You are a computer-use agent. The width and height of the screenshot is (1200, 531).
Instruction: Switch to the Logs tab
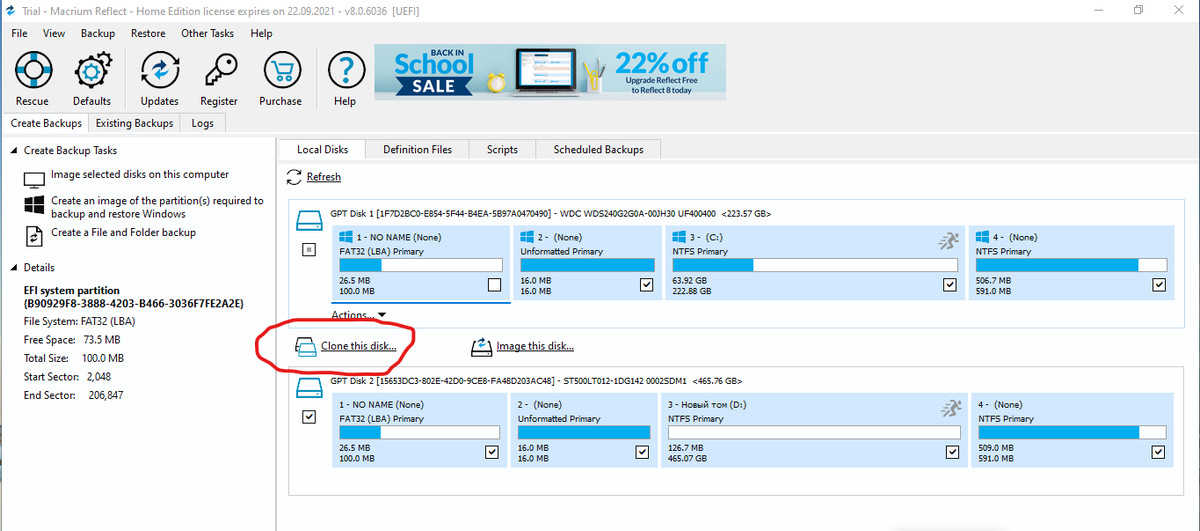[203, 123]
